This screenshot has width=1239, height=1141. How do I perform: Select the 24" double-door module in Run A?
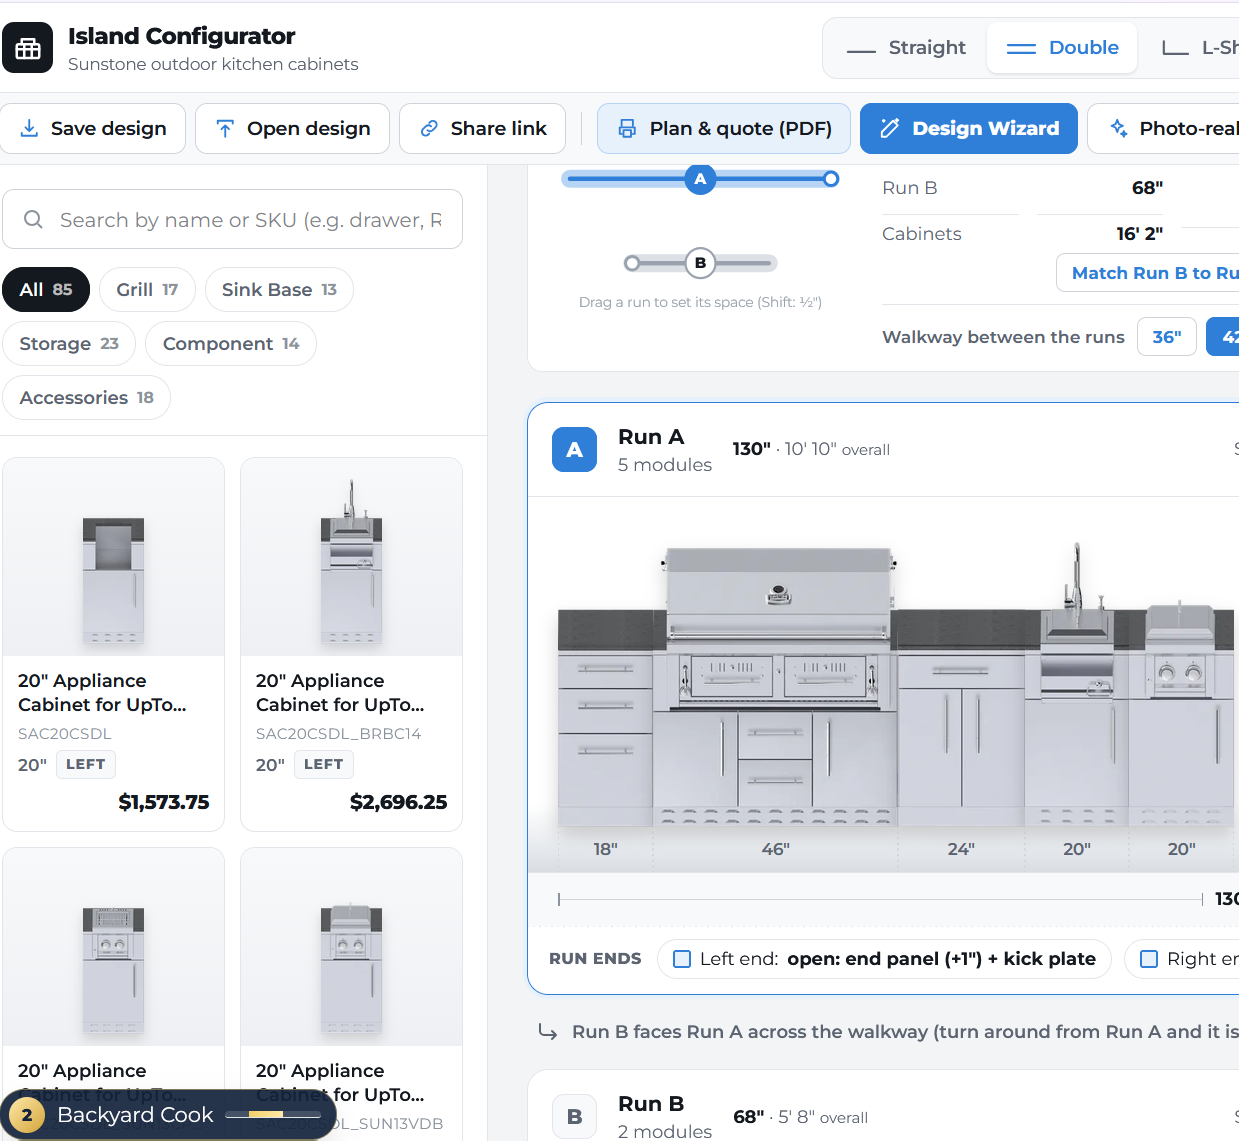point(961,718)
